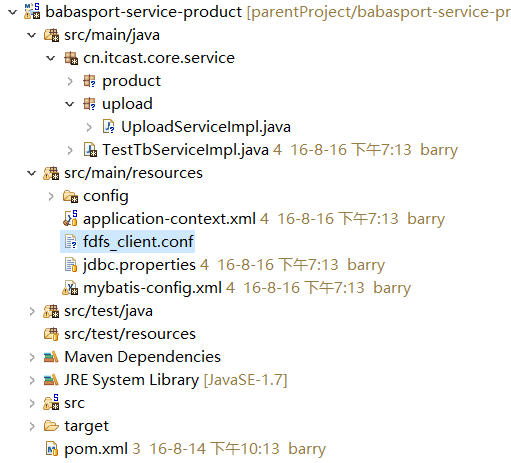The width and height of the screenshot is (511, 463).
Task: Click the UploadServiceImpl.java file icon
Action: [x=108, y=127]
